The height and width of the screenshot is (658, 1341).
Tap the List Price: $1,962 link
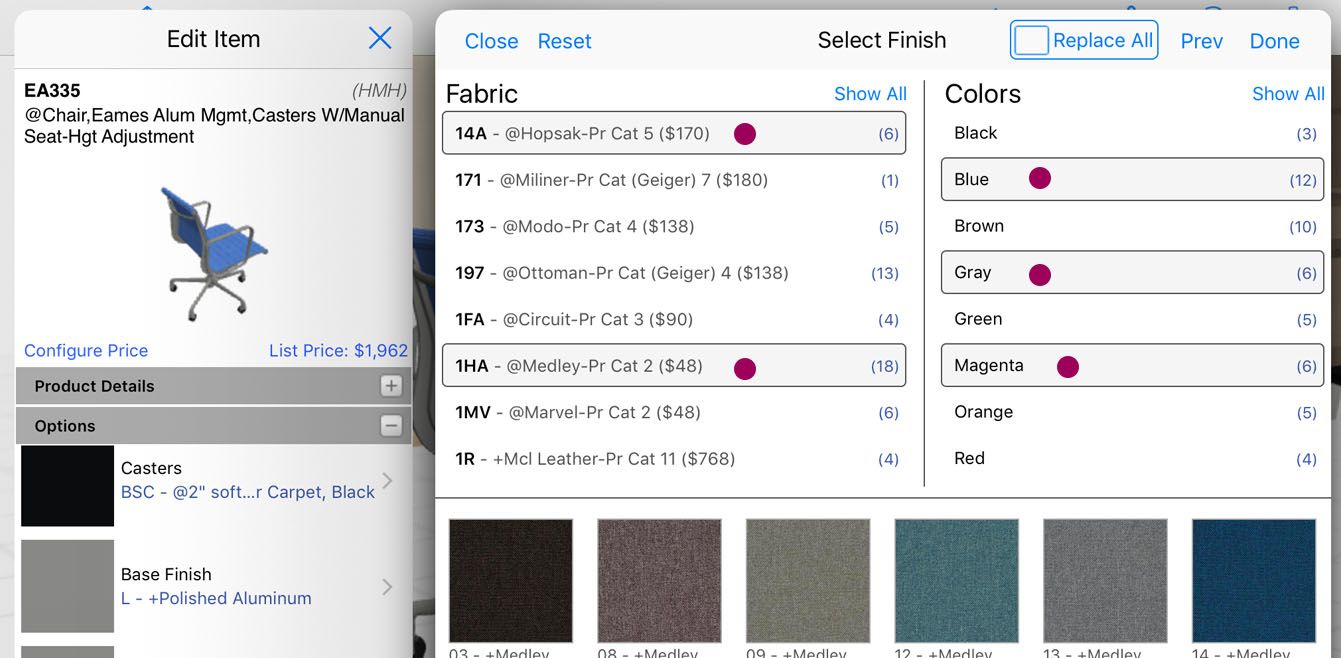coord(338,351)
